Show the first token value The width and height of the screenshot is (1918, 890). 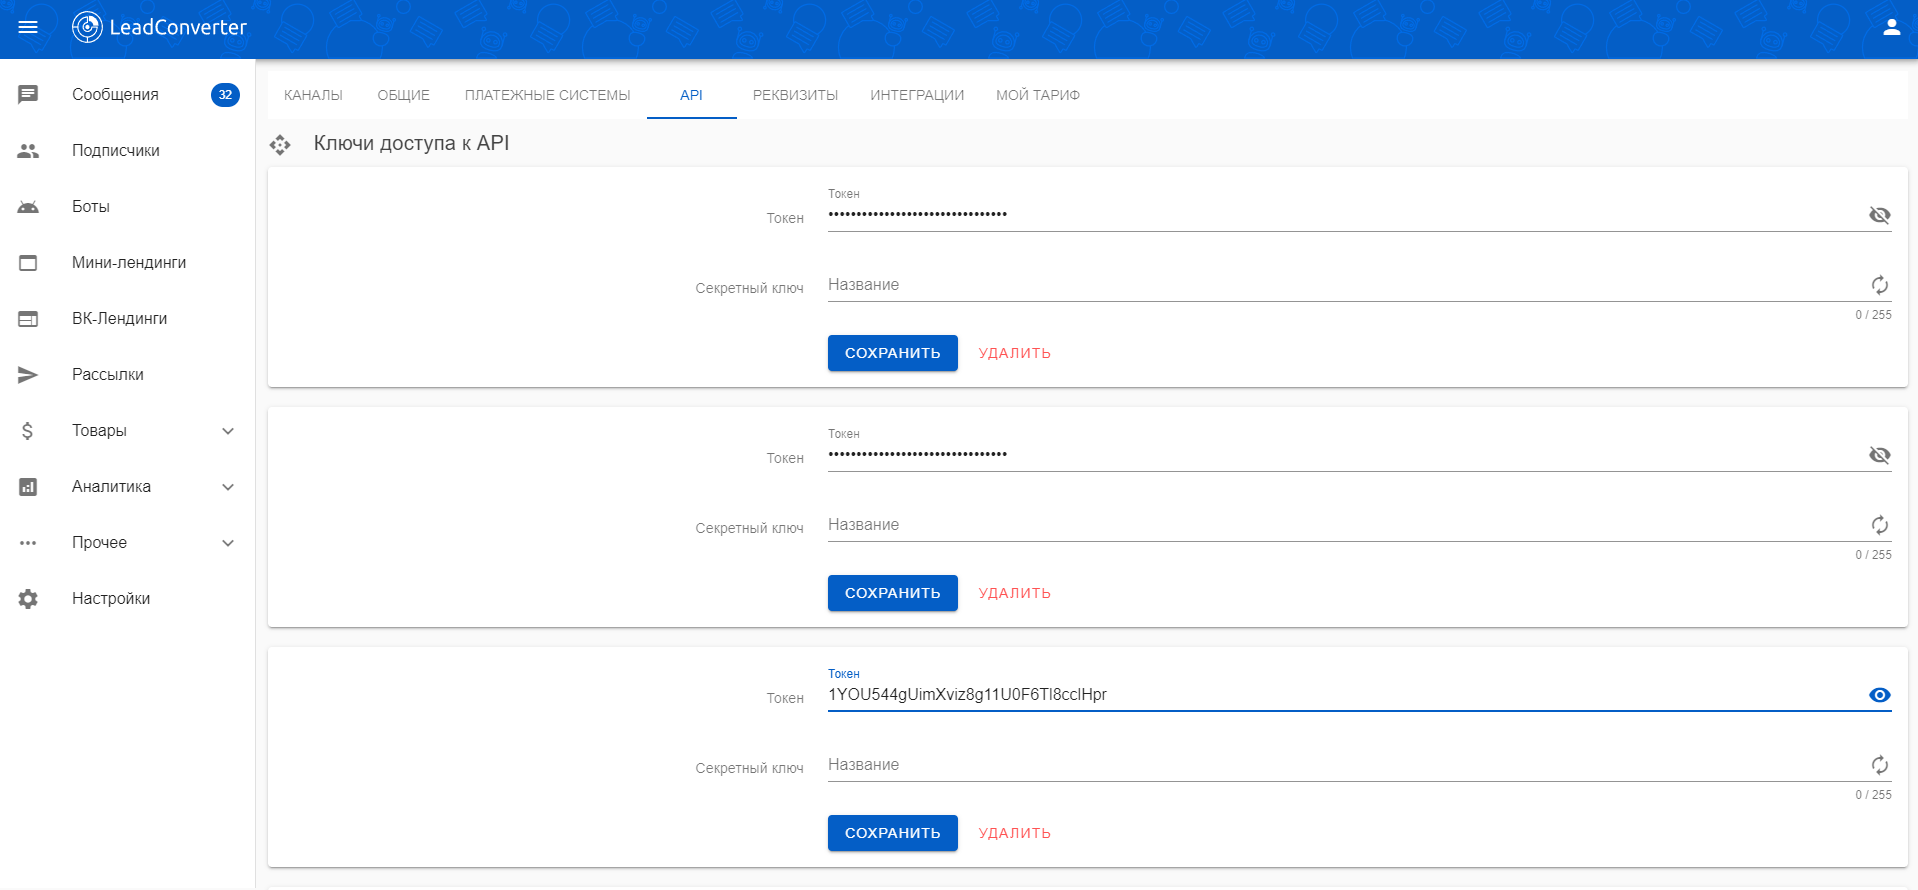[1879, 215]
